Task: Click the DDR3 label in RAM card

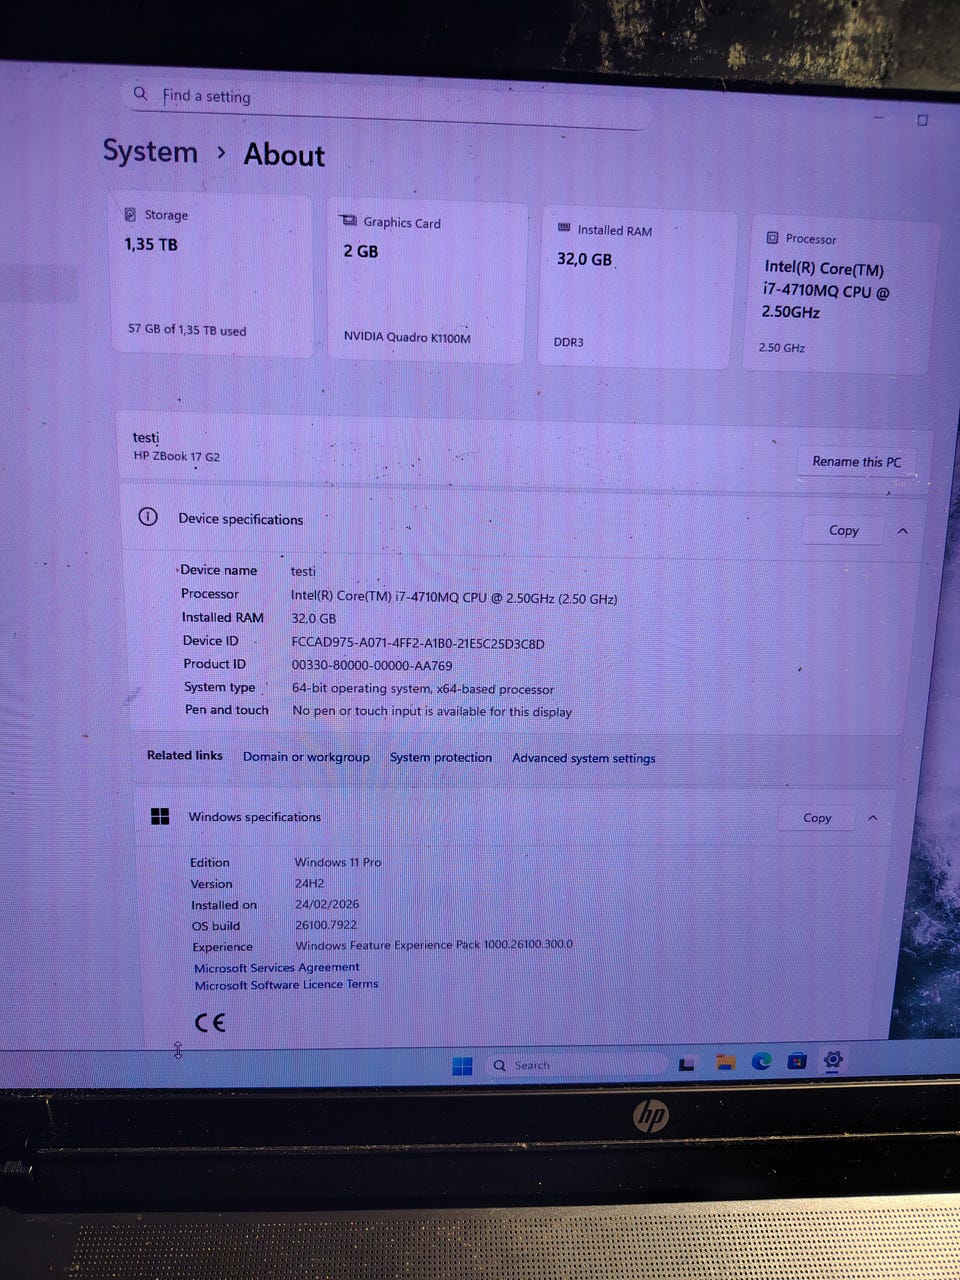Action: click(x=569, y=342)
